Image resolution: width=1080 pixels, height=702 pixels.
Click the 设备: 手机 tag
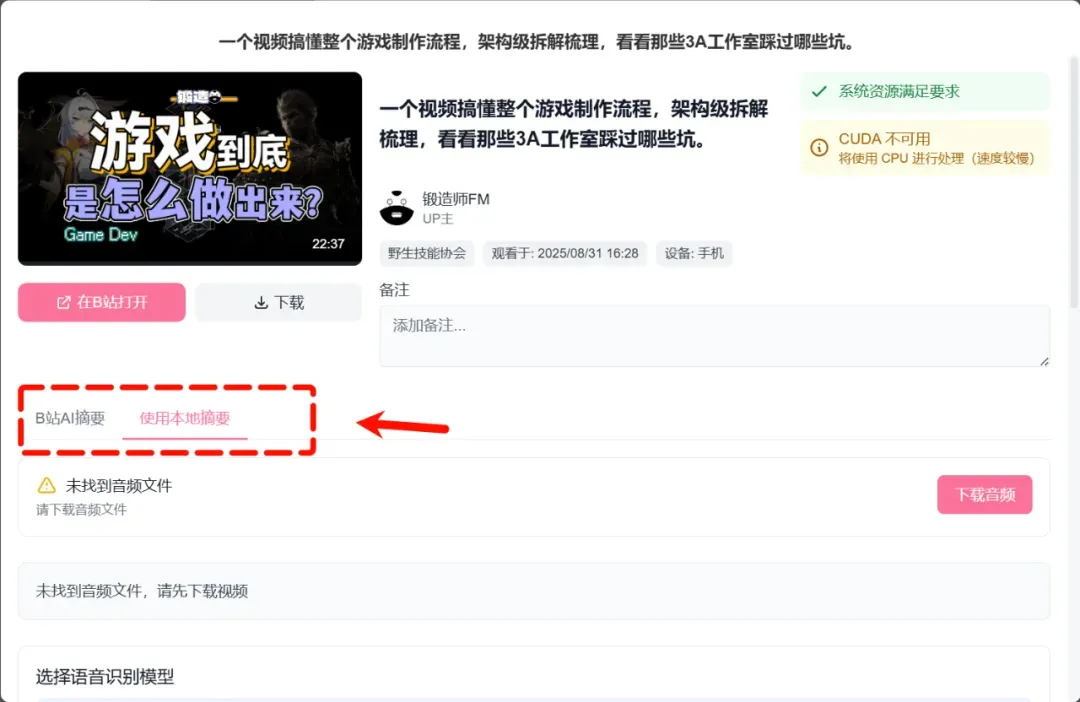(x=694, y=254)
